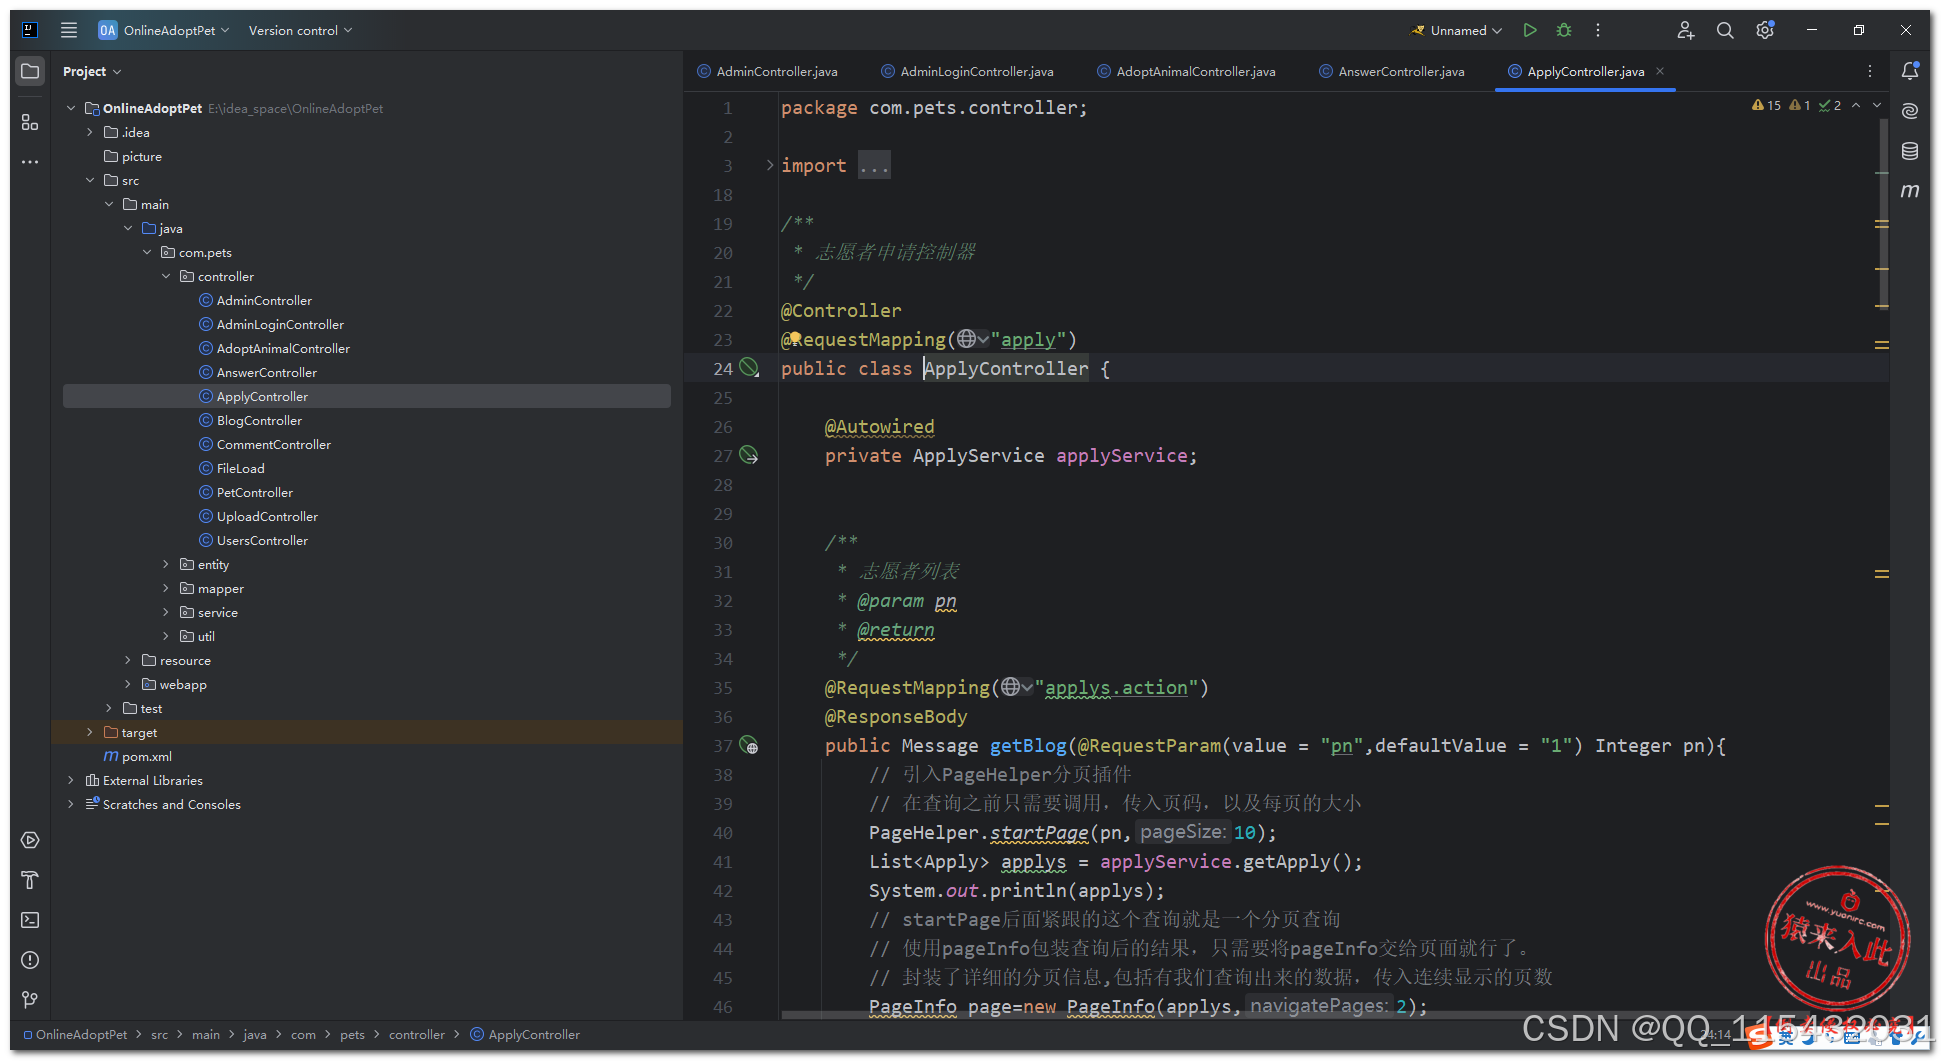Collapse the src folder
The image size is (1941, 1061).
(89, 180)
